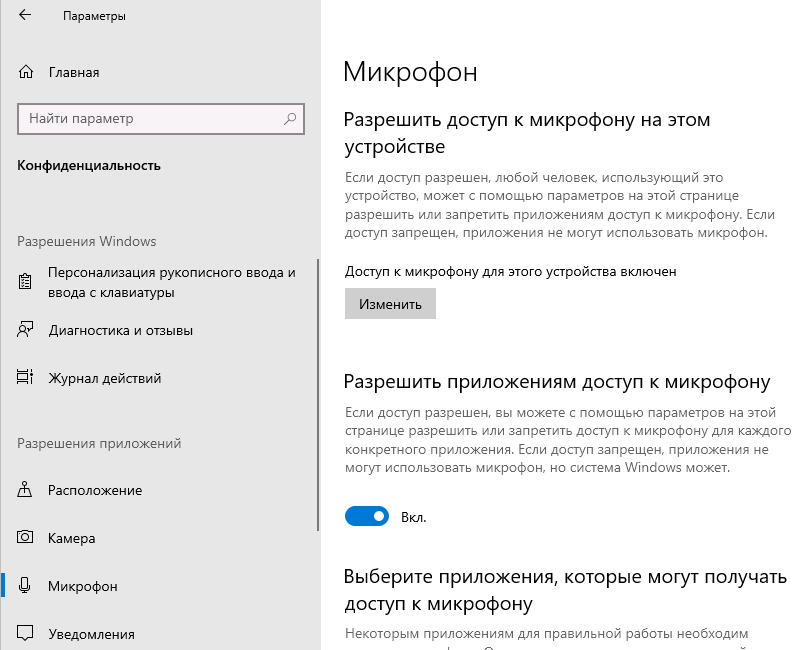
Task: Click the magnifier icon in the search box
Action: coord(290,119)
